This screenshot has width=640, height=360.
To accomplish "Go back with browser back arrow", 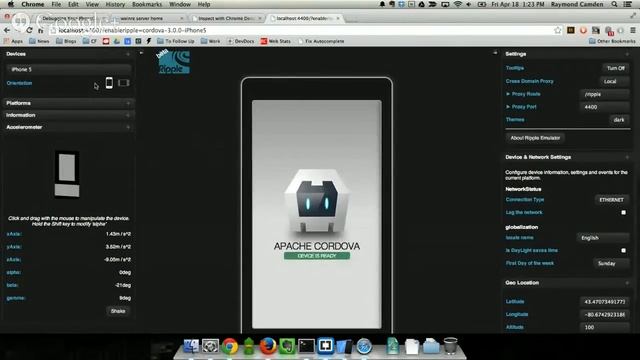I will coord(7,30).
